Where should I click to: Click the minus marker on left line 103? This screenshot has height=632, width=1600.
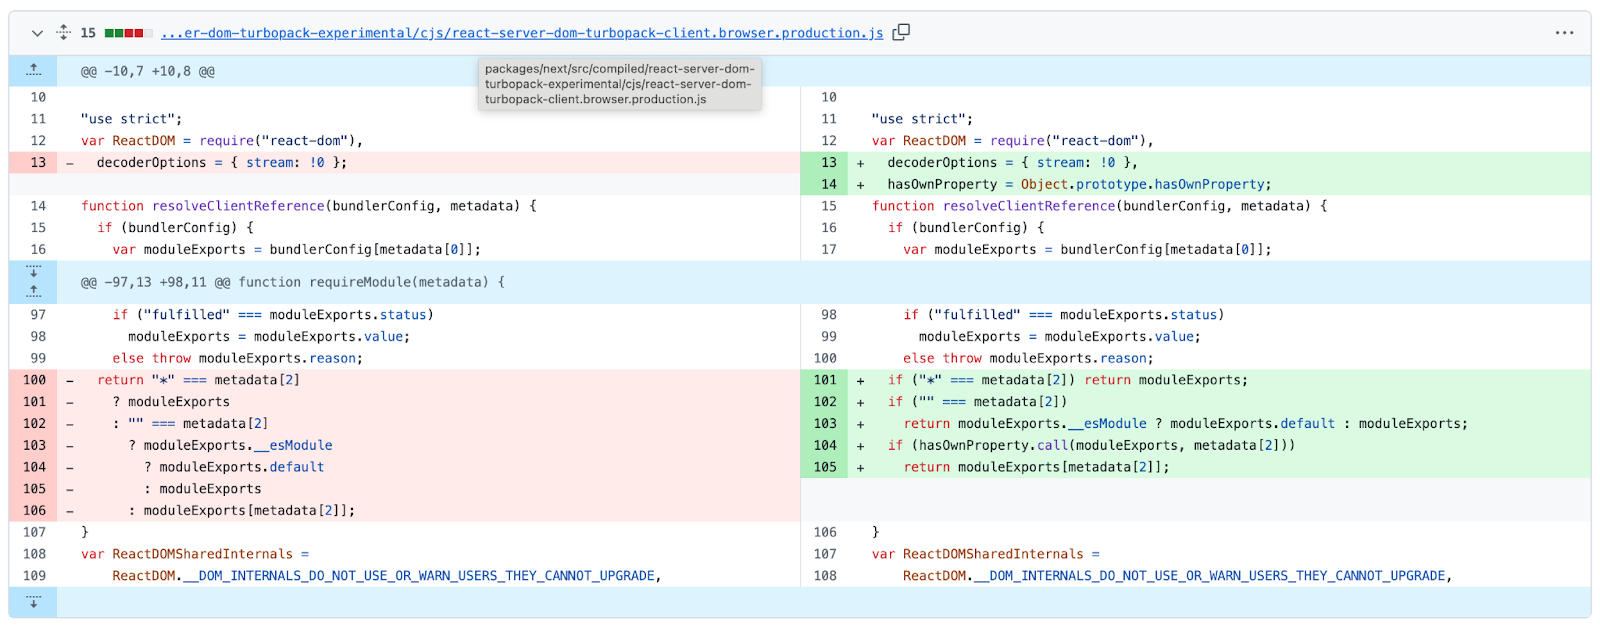[x=69, y=445]
